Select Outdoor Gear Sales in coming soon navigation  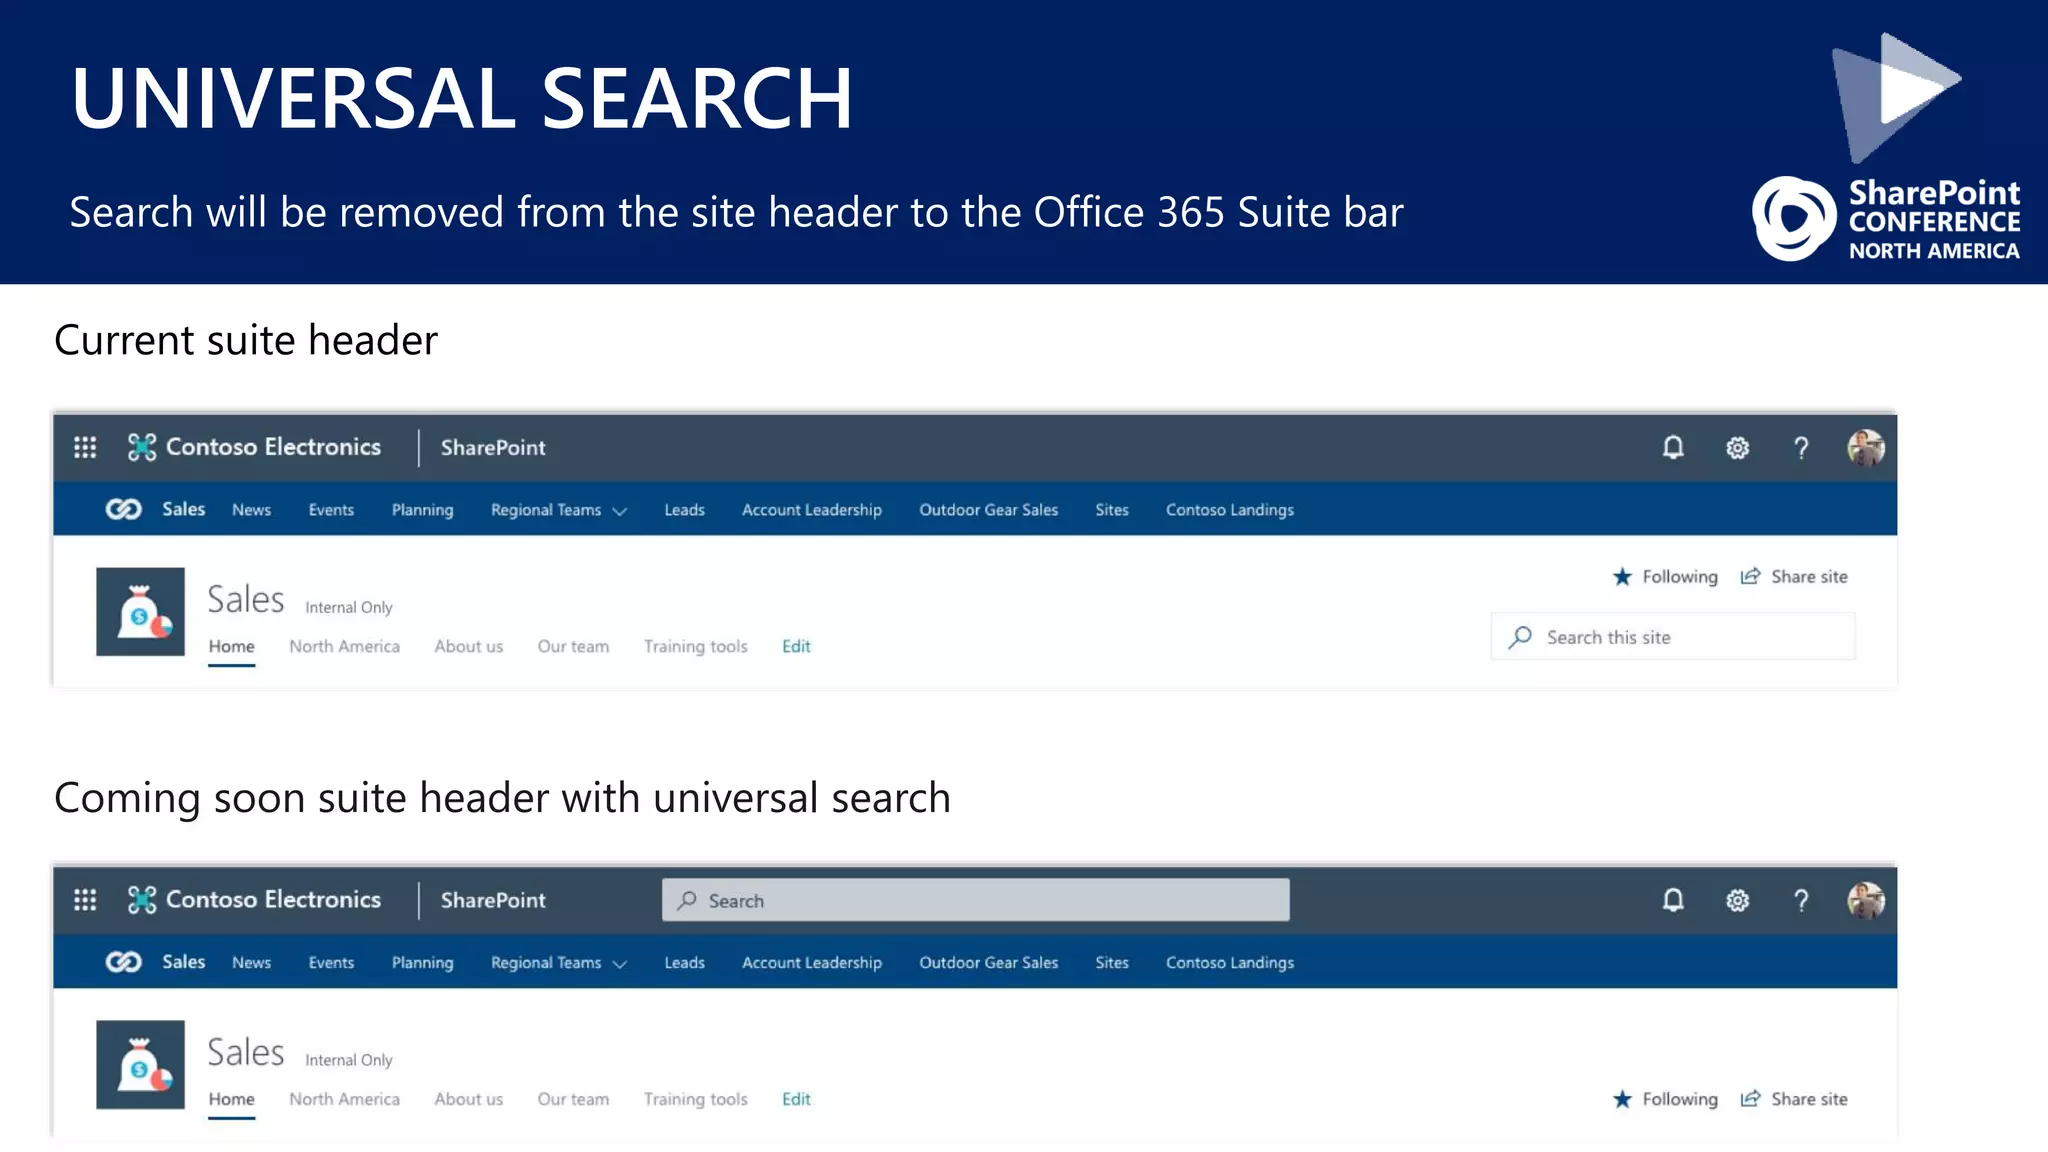(988, 963)
